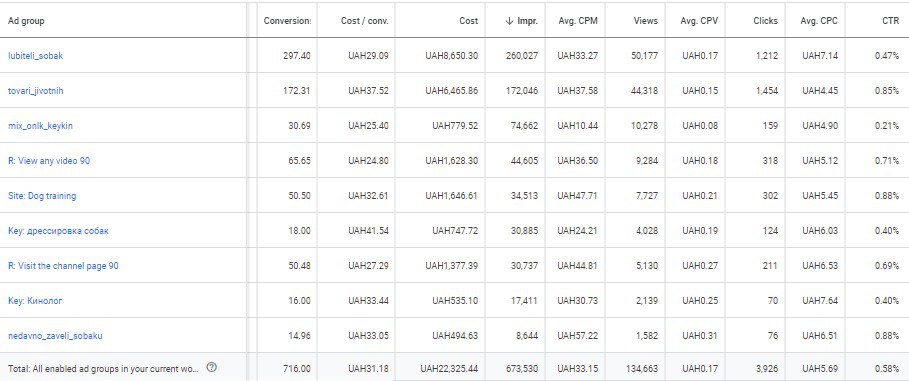Screen dimensions: 909x381
Task: Sort by the Clicks column header
Action: click(x=766, y=21)
